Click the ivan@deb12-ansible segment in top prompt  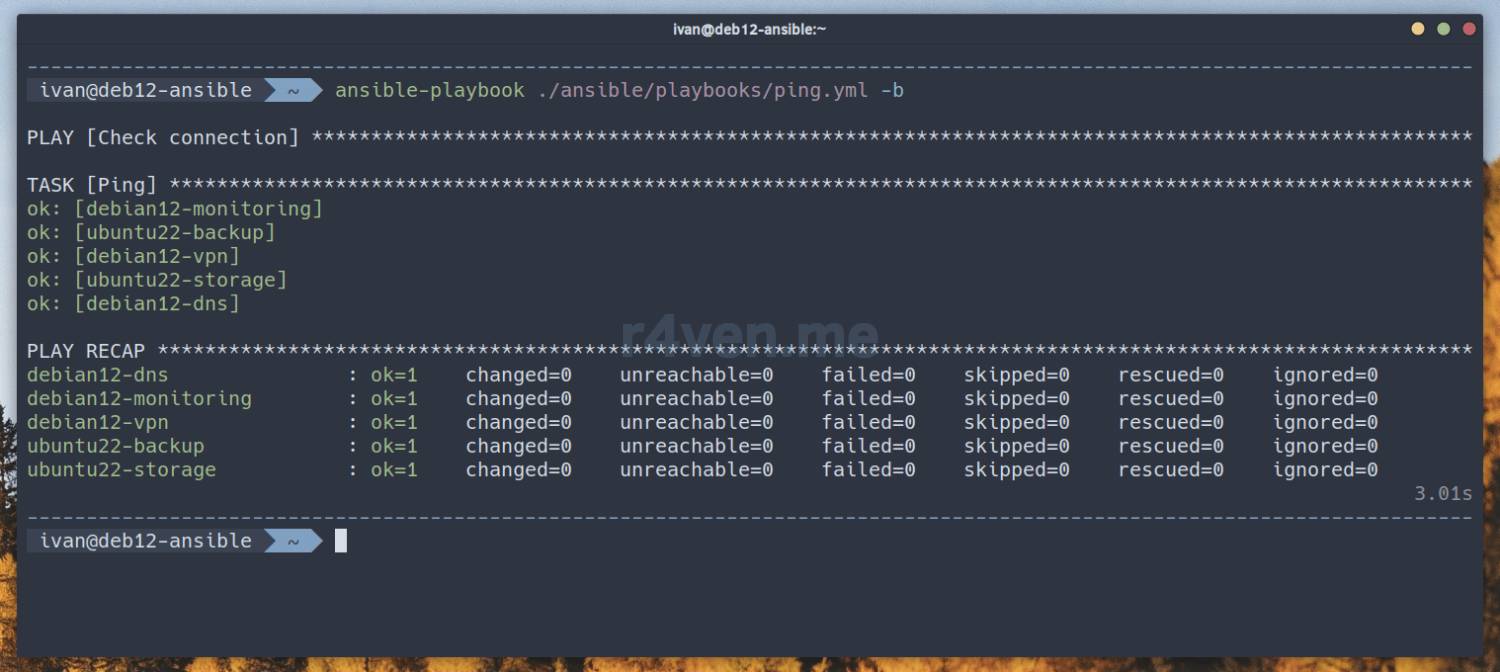point(146,91)
